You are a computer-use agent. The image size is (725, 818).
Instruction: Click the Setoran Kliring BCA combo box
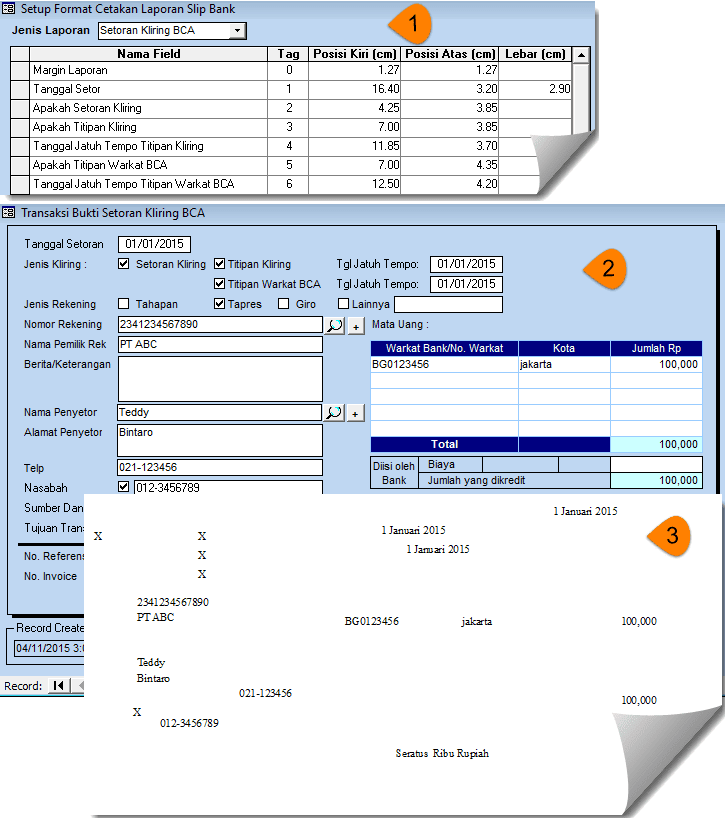[172, 30]
